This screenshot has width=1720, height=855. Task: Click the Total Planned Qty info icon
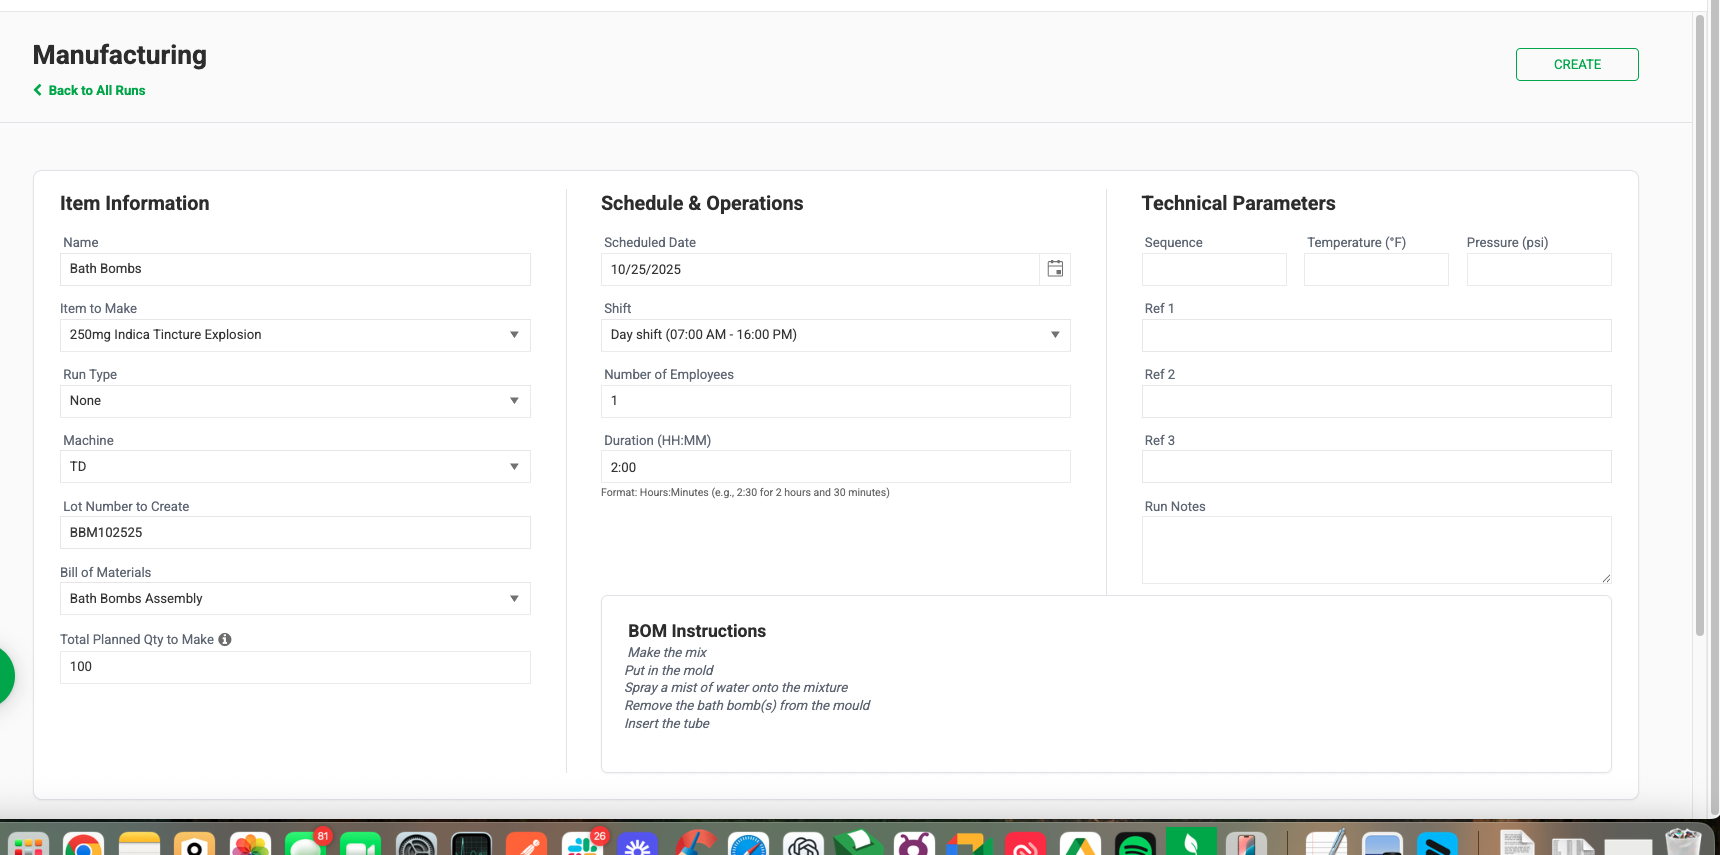tap(225, 640)
